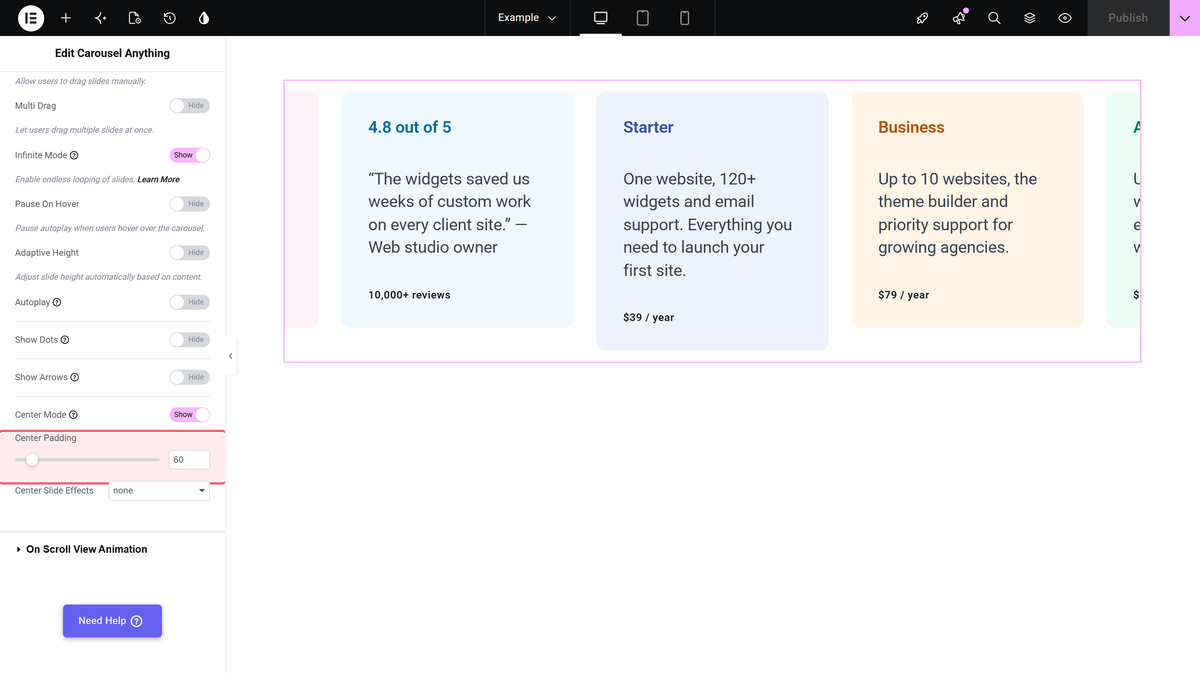Image resolution: width=1200 pixels, height=675 pixels.
Task: Click the Center Padding value field
Action: 189,460
